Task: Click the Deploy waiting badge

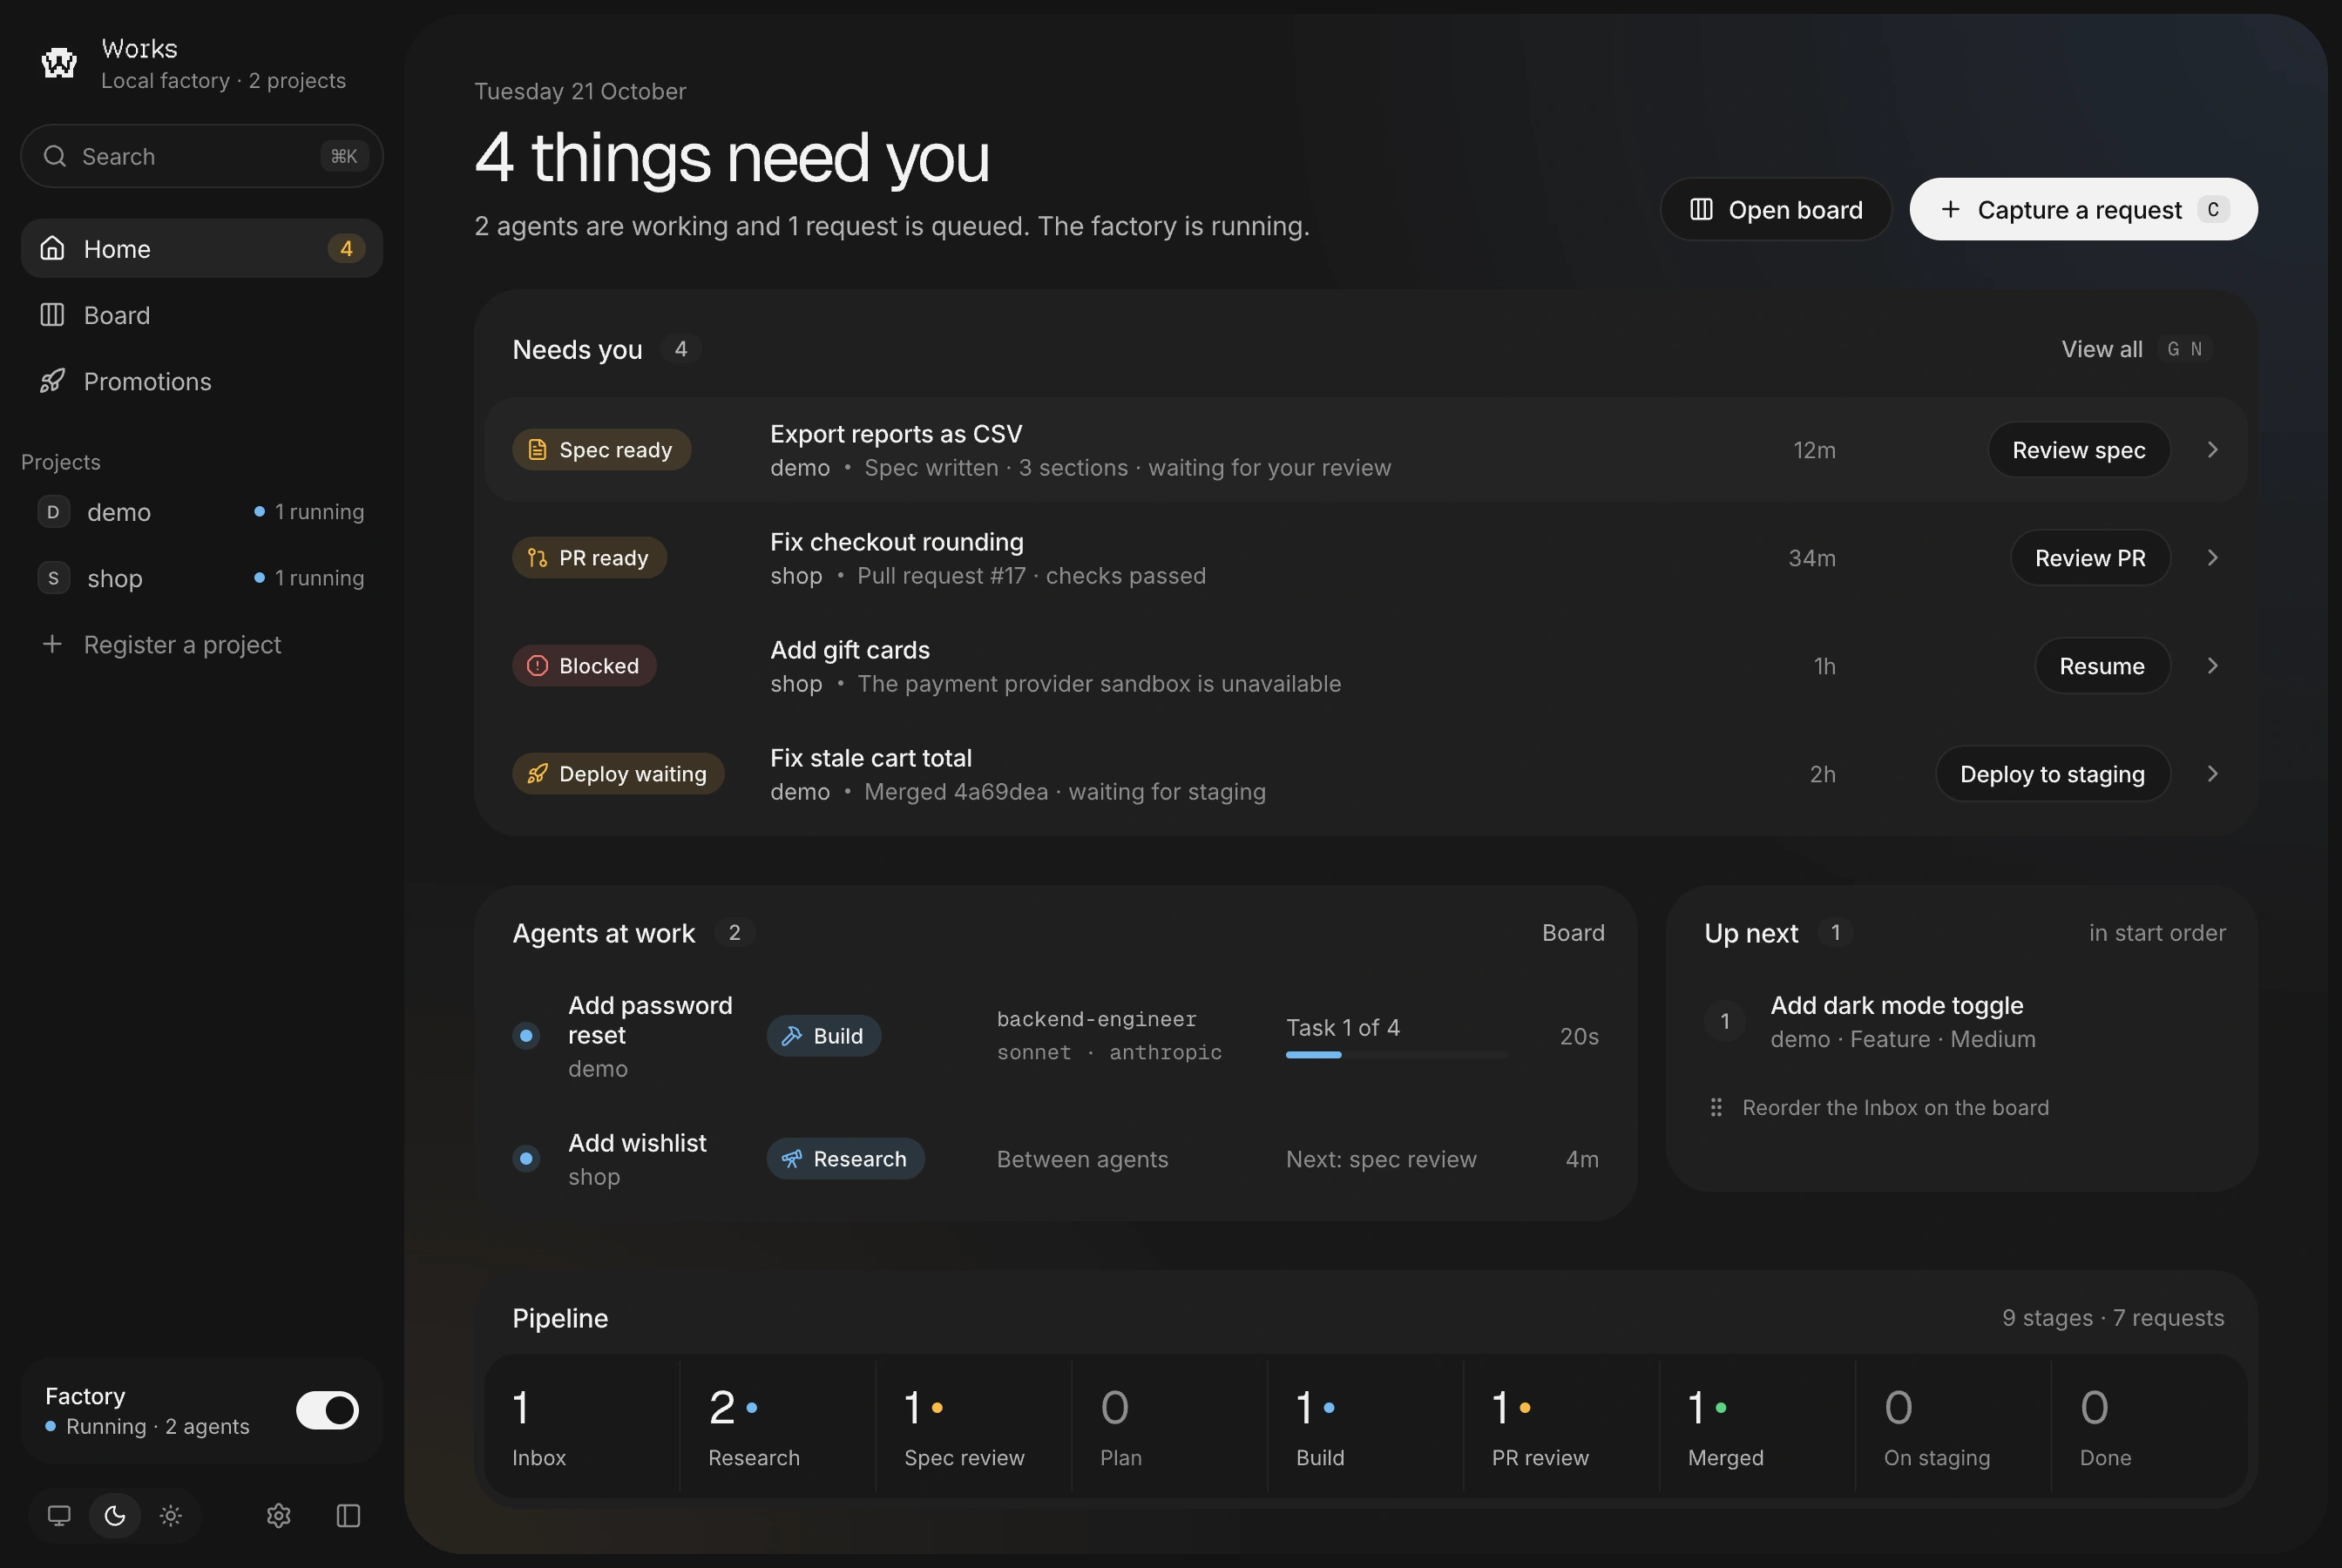Action: tap(618, 774)
